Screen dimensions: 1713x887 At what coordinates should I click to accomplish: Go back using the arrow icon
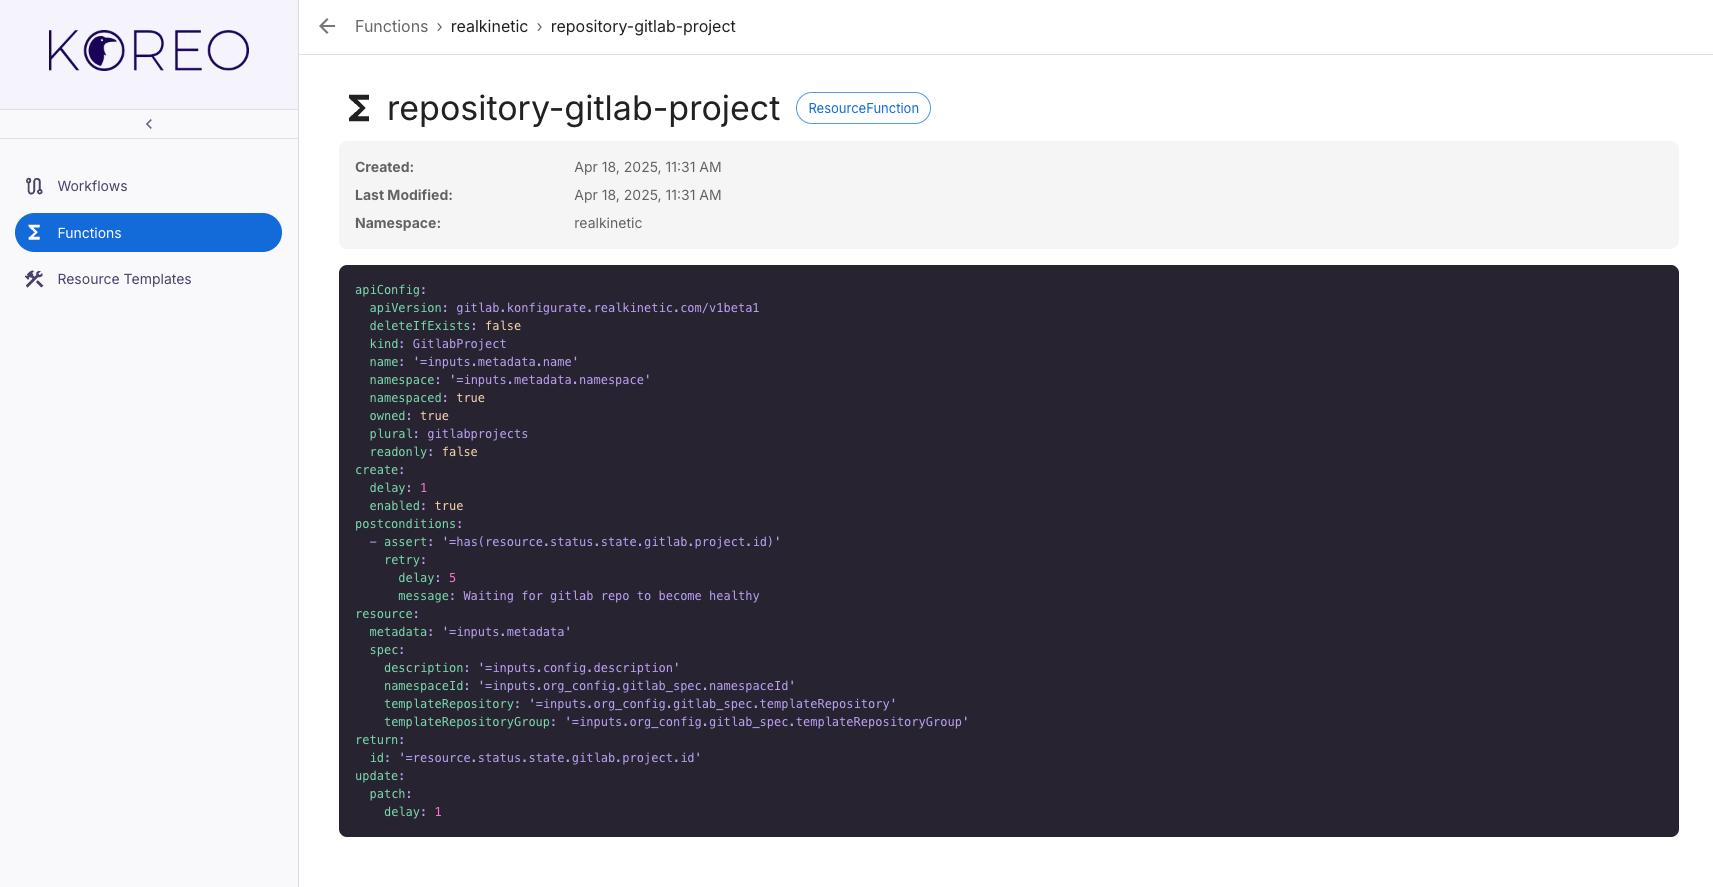pyautogui.click(x=327, y=26)
